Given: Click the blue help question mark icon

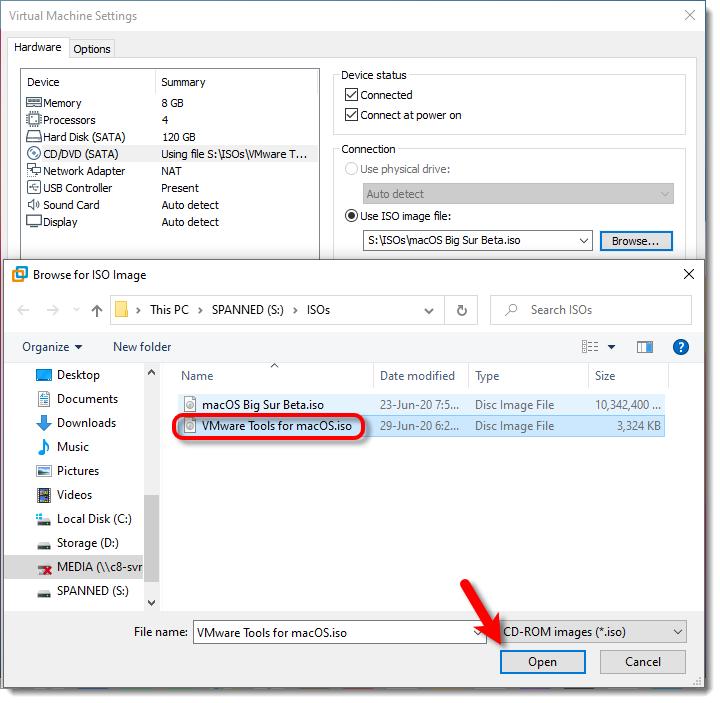Looking at the screenshot, I should (681, 347).
